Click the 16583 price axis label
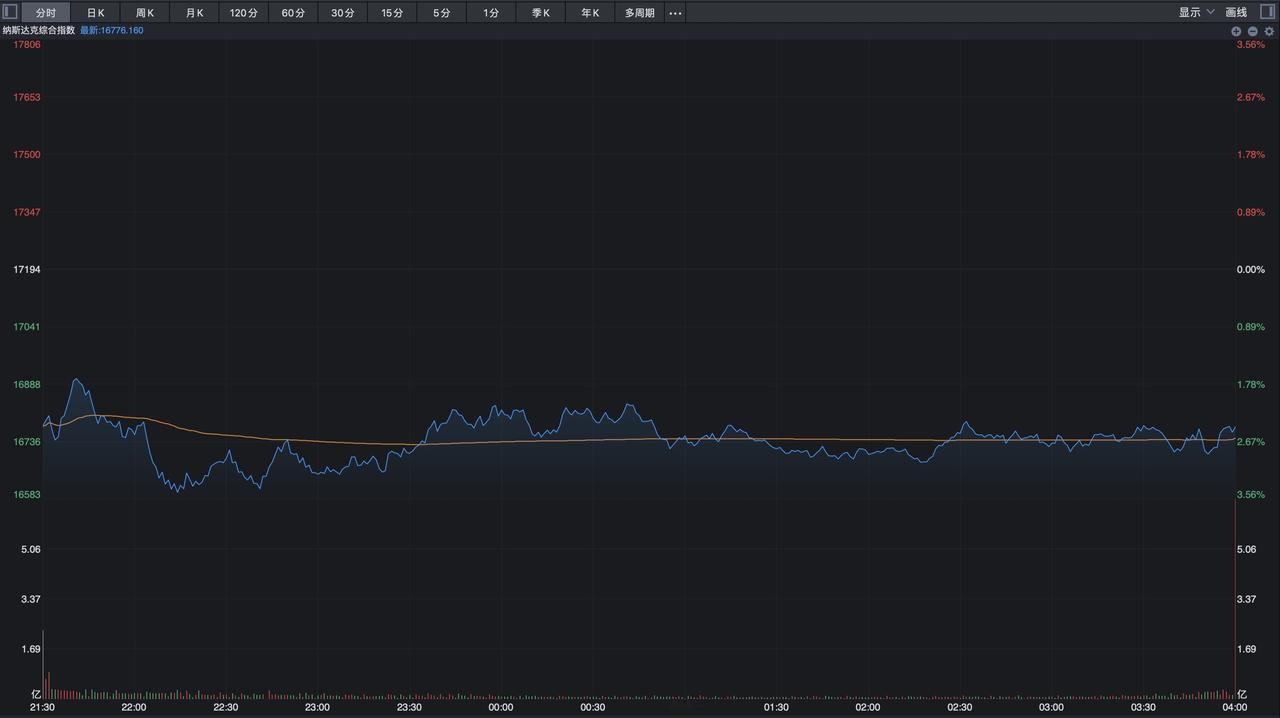The image size is (1280, 718). (x=27, y=495)
